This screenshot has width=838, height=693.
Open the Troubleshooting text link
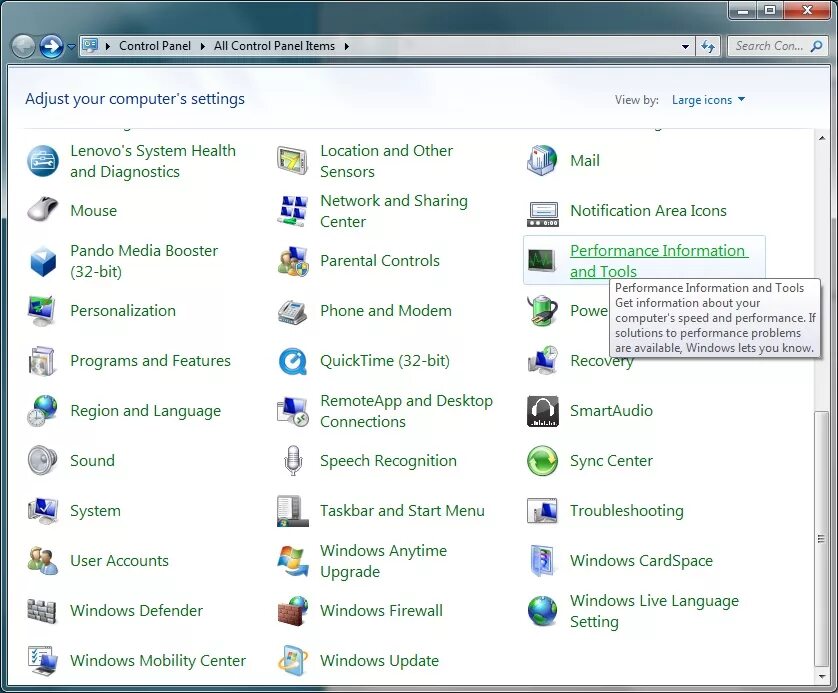(x=627, y=511)
